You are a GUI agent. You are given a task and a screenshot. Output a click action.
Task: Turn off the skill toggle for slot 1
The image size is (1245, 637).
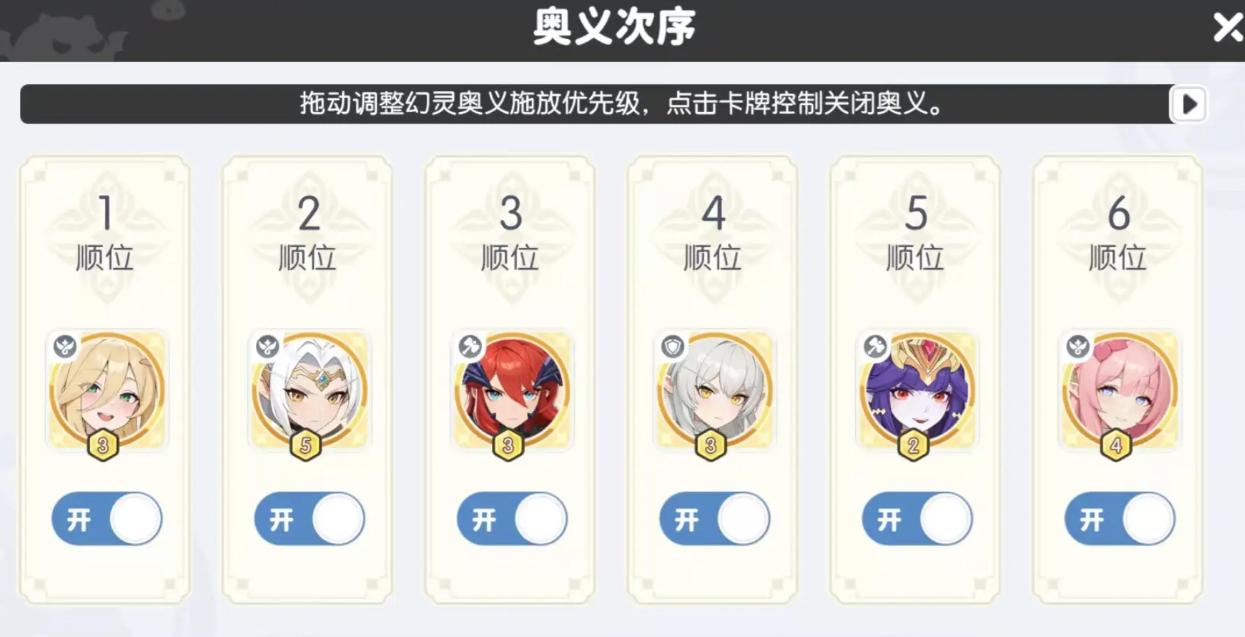click(107, 519)
